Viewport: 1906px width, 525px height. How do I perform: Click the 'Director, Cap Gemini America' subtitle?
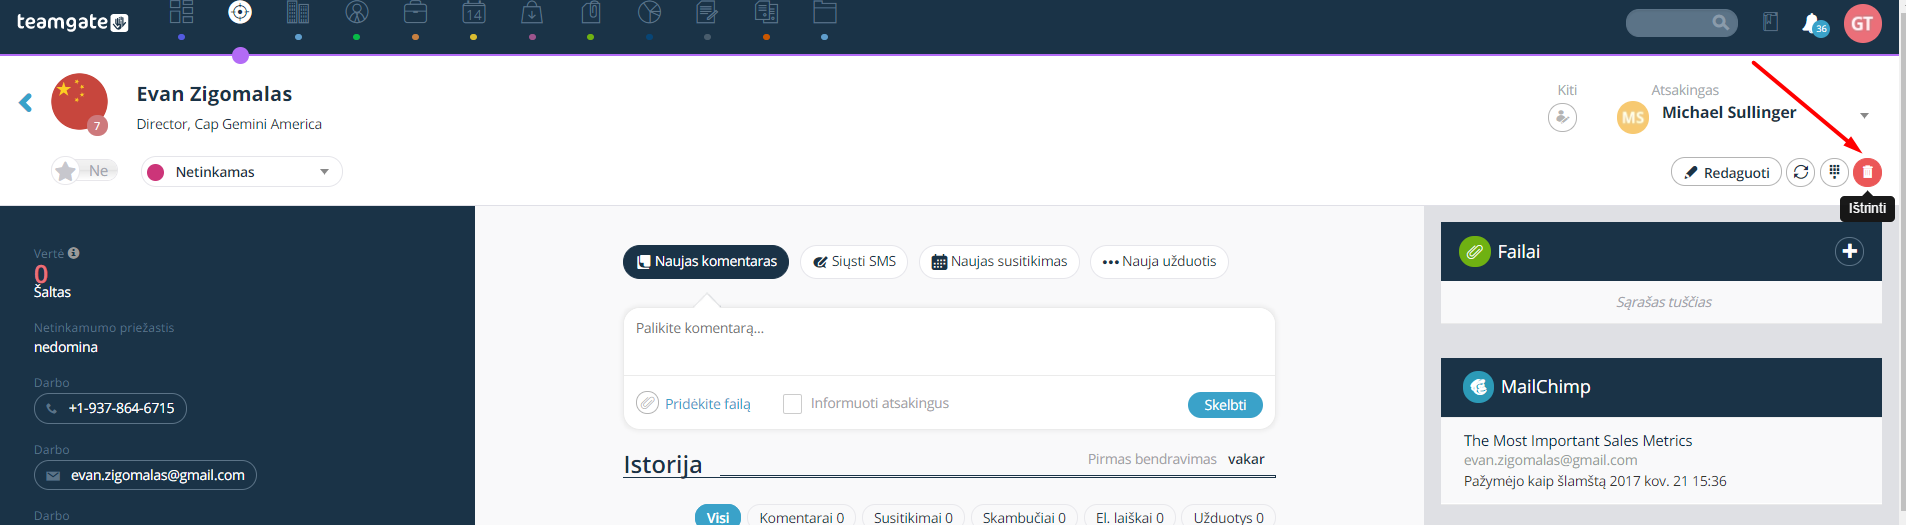tap(229, 124)
